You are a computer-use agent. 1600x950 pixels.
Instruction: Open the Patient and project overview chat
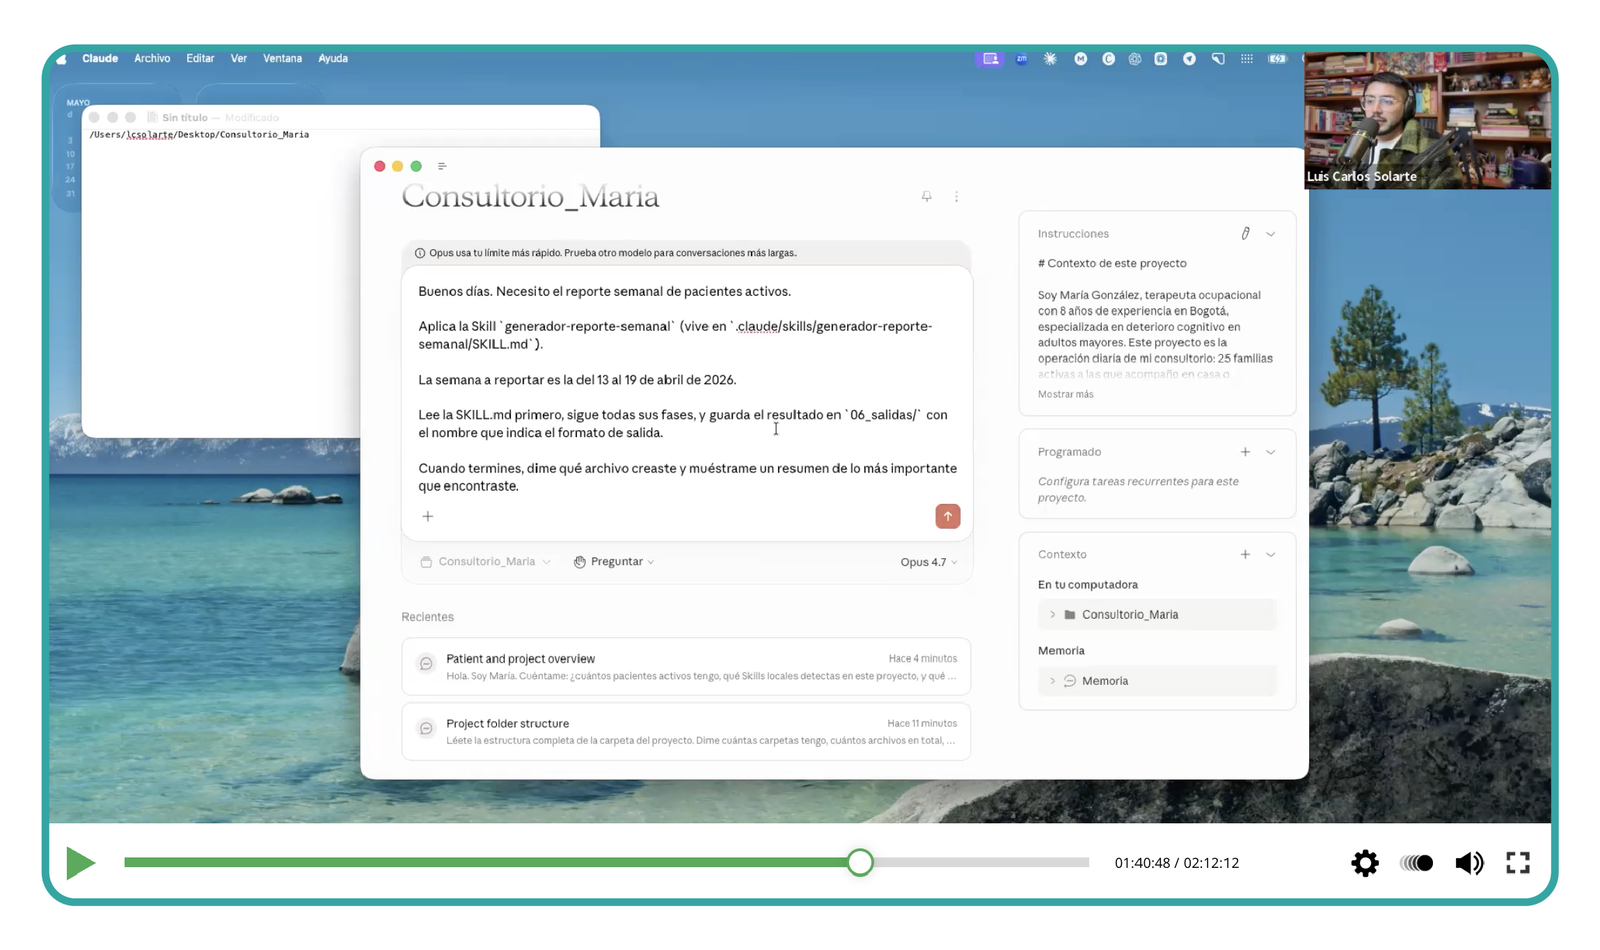[686, 666]
